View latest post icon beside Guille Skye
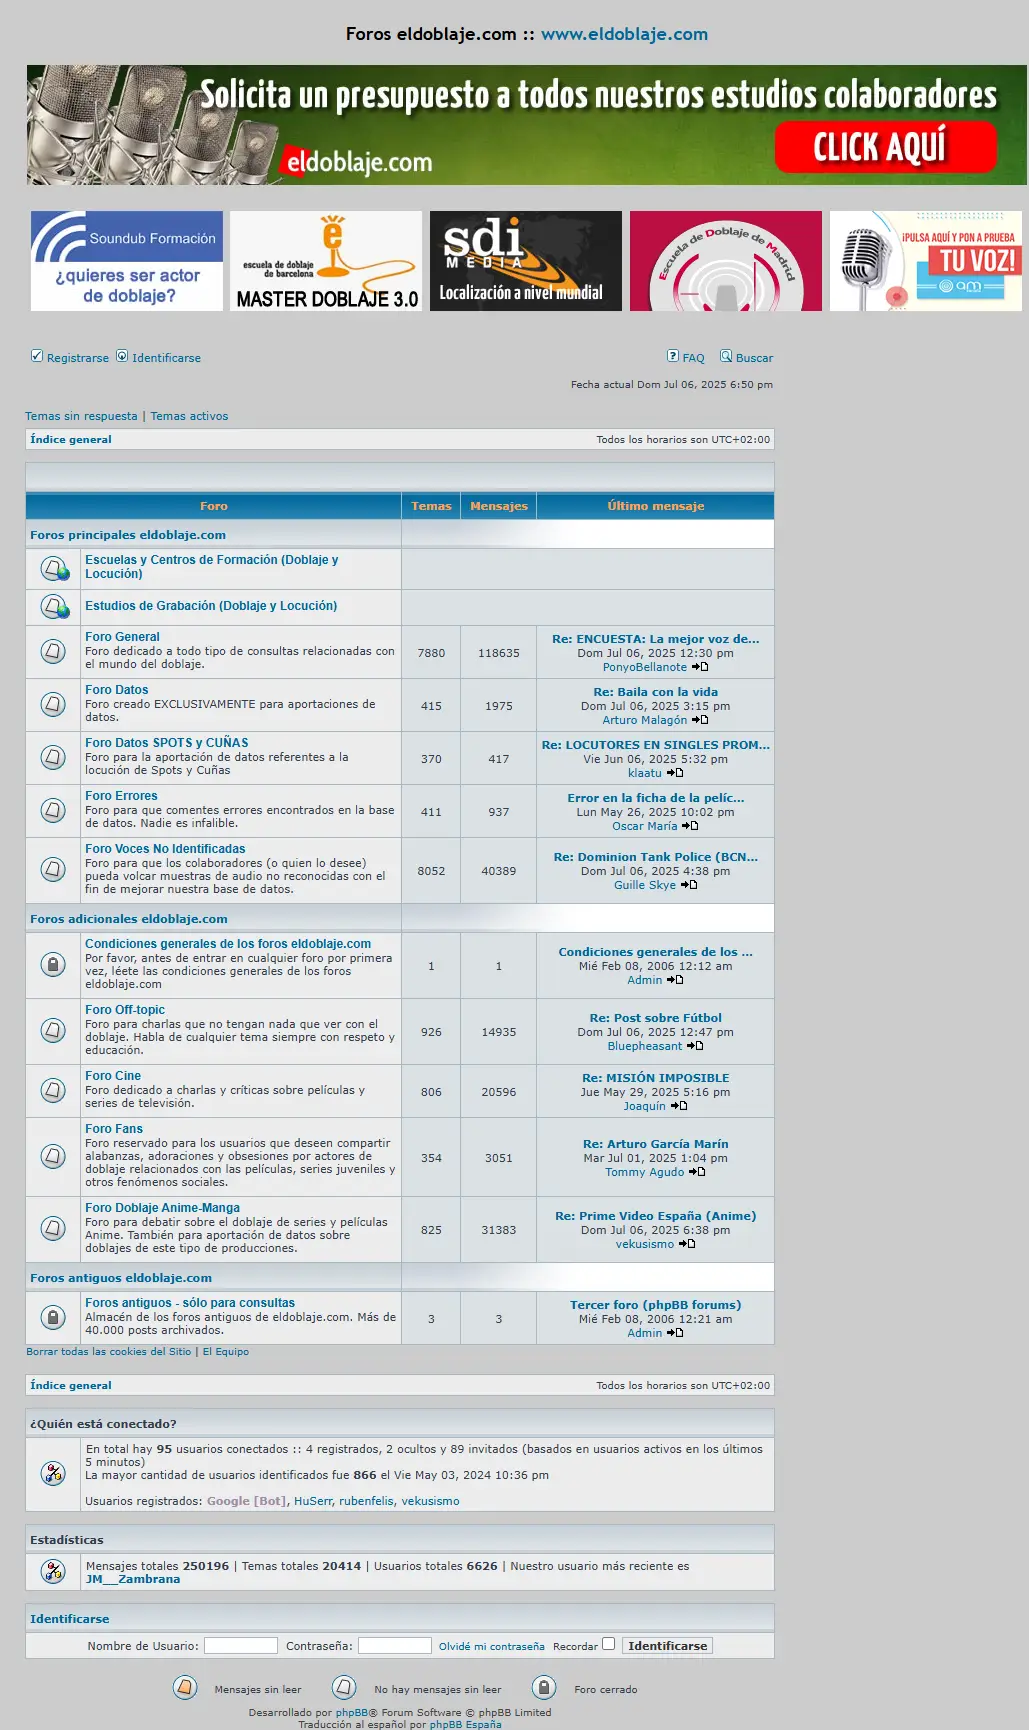Image resolution: width=1029 pixels, height=1730 pixels. coord(689,885)
